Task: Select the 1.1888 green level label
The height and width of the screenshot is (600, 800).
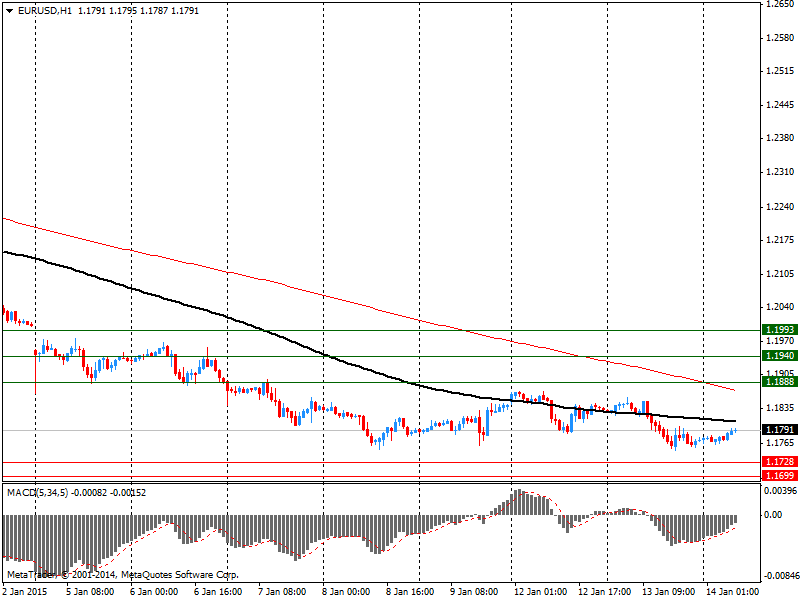Action: pyautogui.click(x=780, y=382)
